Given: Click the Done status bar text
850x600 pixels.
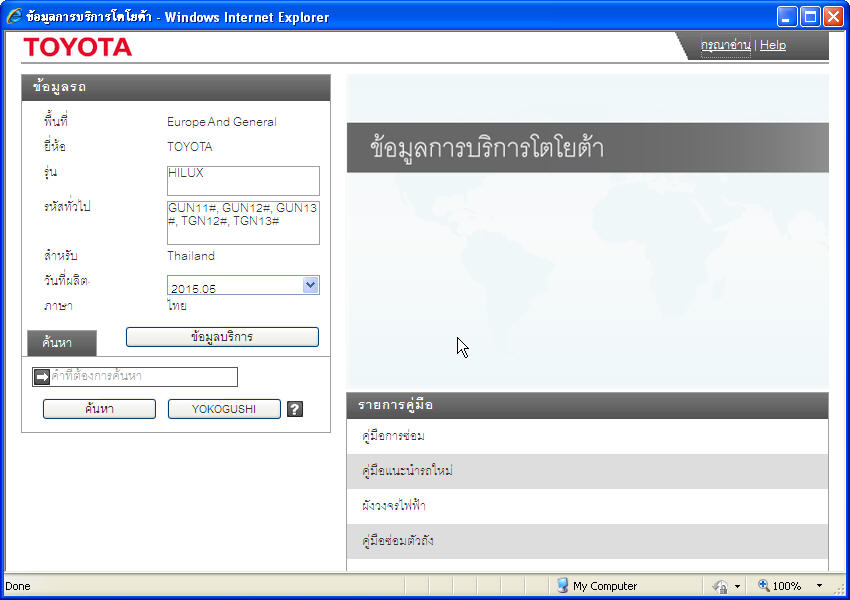Looking at the screenshot, I should tap(18, 586).
